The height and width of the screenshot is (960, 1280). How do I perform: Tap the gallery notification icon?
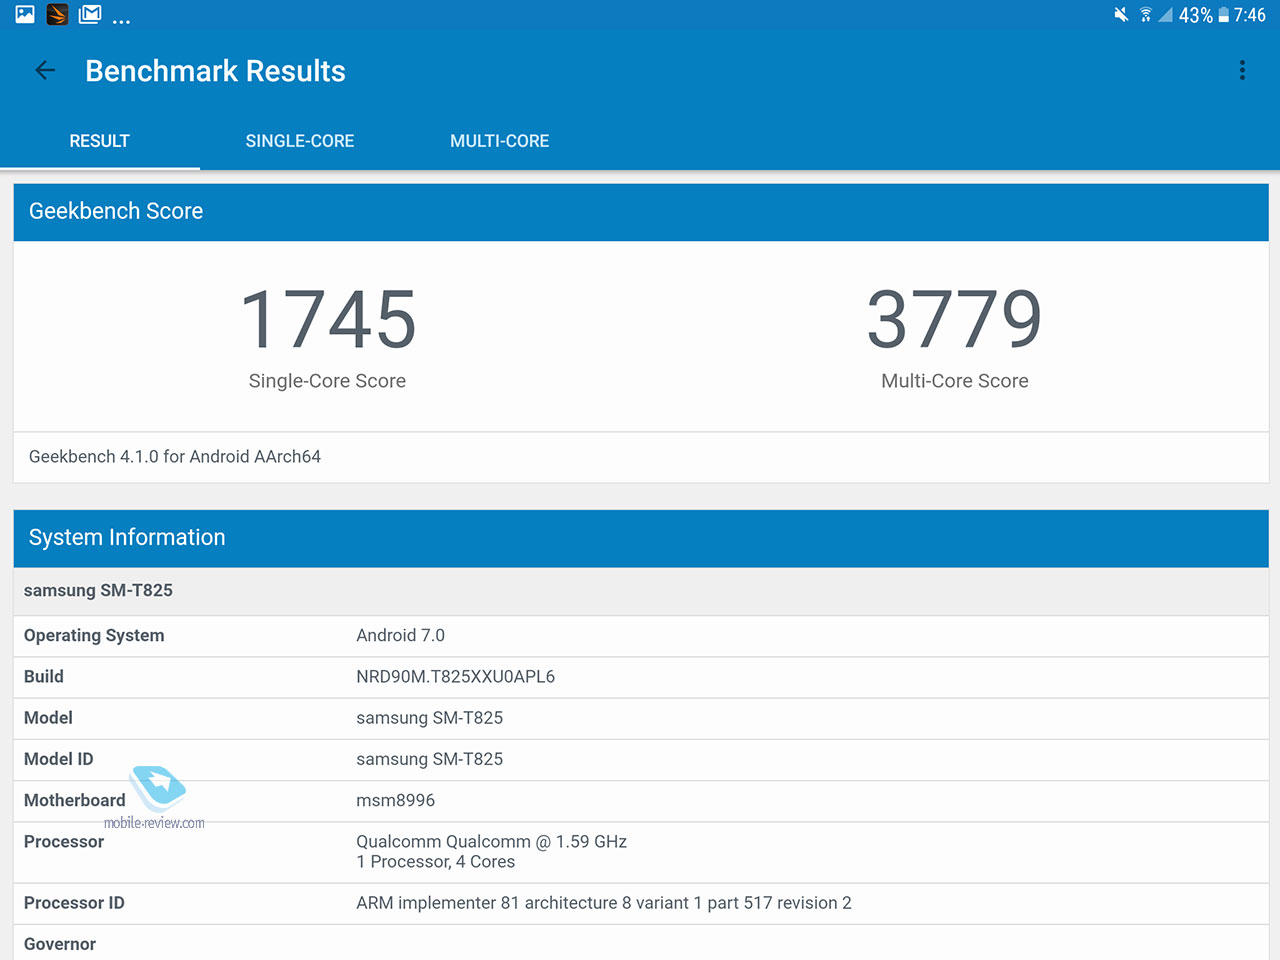tap(25, 15)
